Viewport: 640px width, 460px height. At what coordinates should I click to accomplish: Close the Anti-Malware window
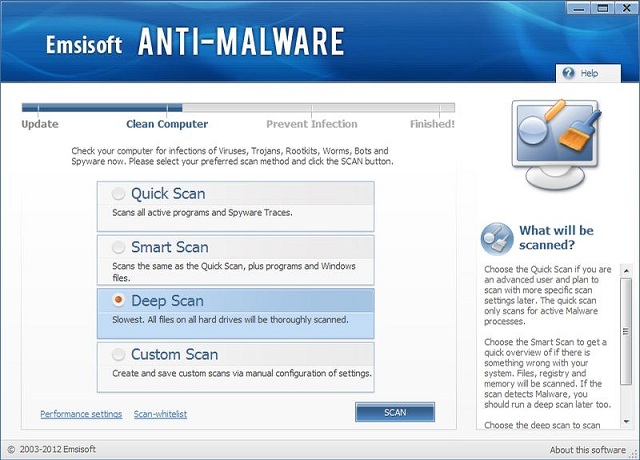click(x=627, y=8)
